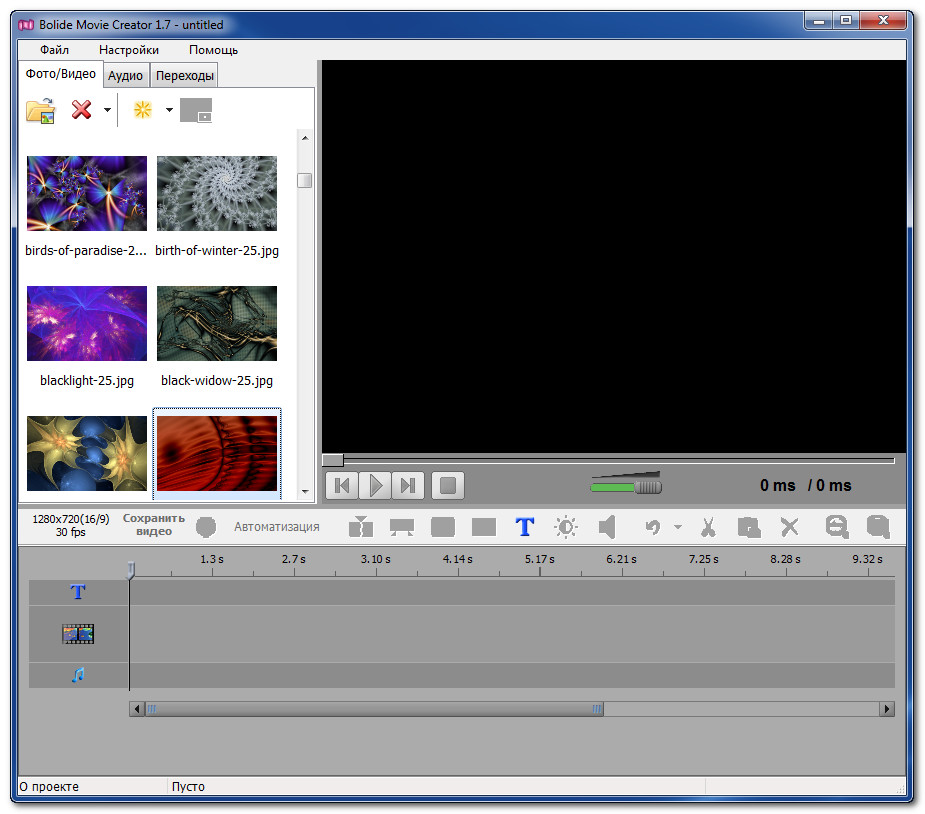Click the yellow star effects icon

(x=143, y=111)
